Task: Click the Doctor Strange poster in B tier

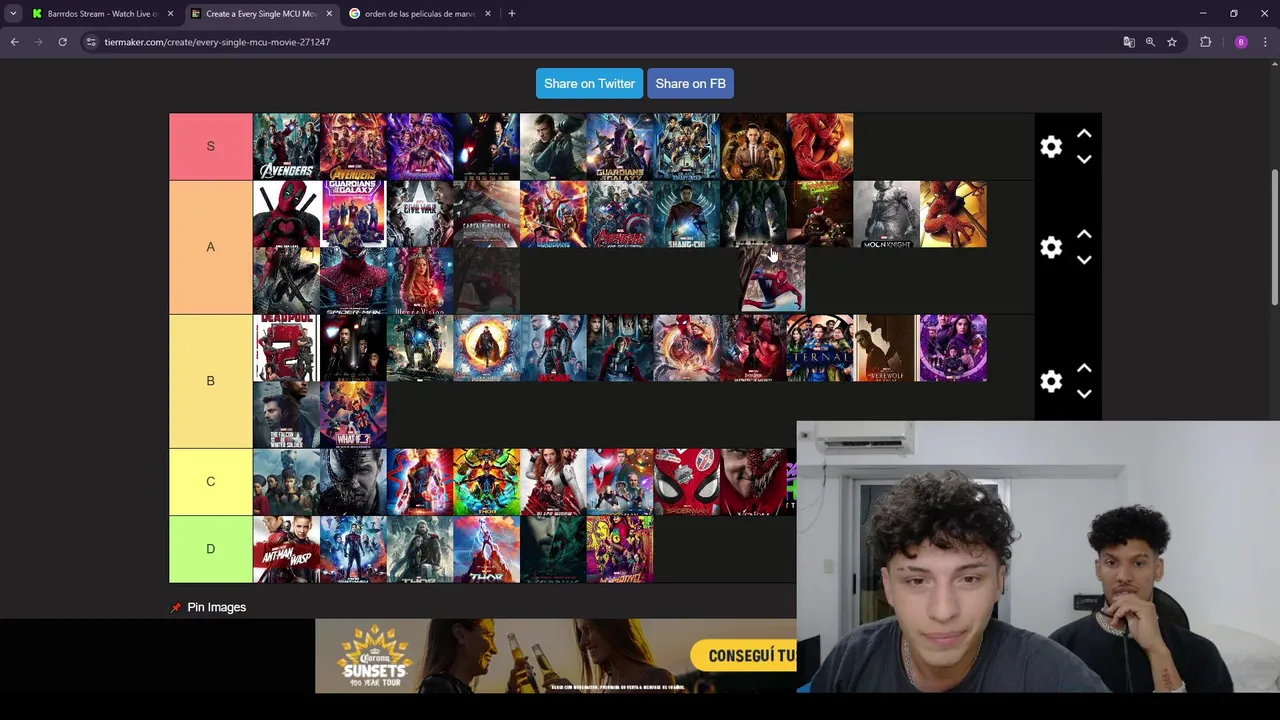Action: 487,348
